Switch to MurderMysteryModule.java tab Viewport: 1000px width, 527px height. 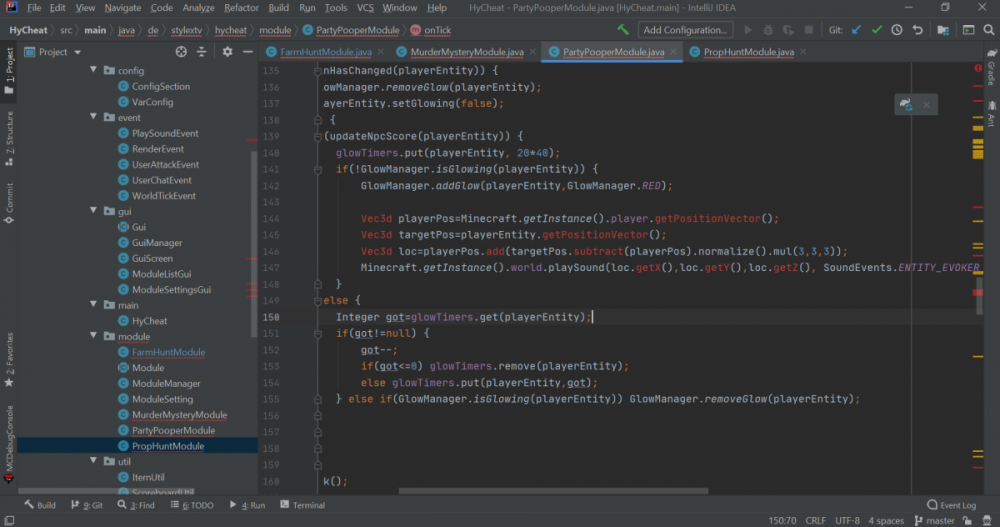[467, 52]
